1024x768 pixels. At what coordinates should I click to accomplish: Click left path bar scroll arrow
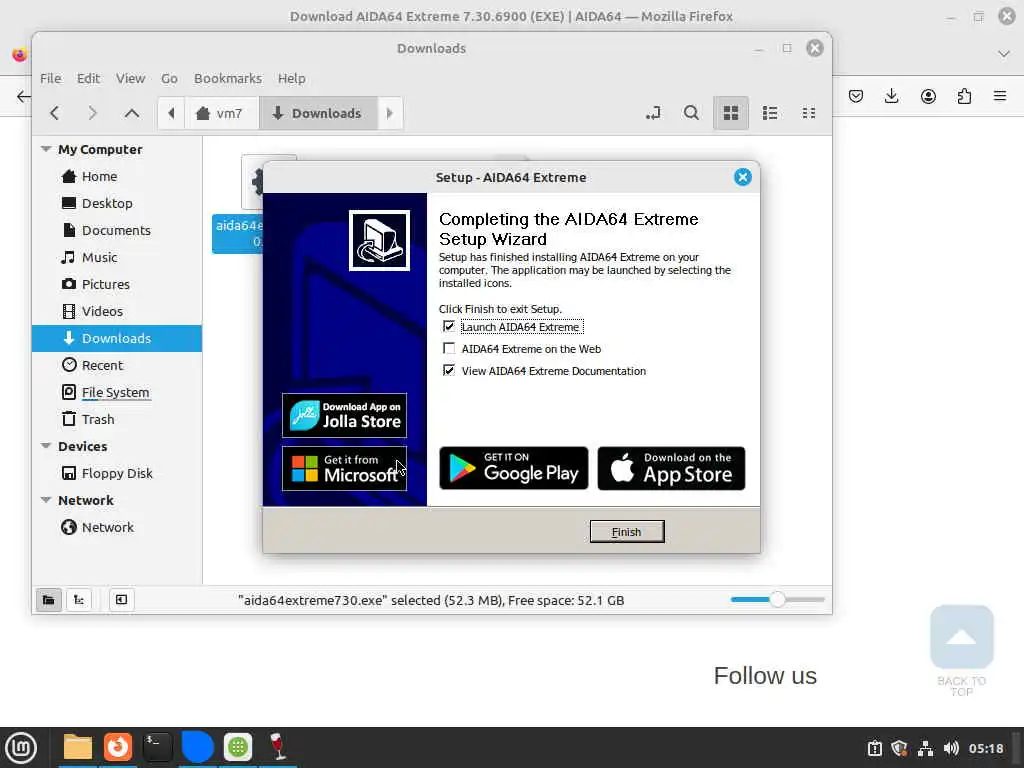click(x=171, y=113)
